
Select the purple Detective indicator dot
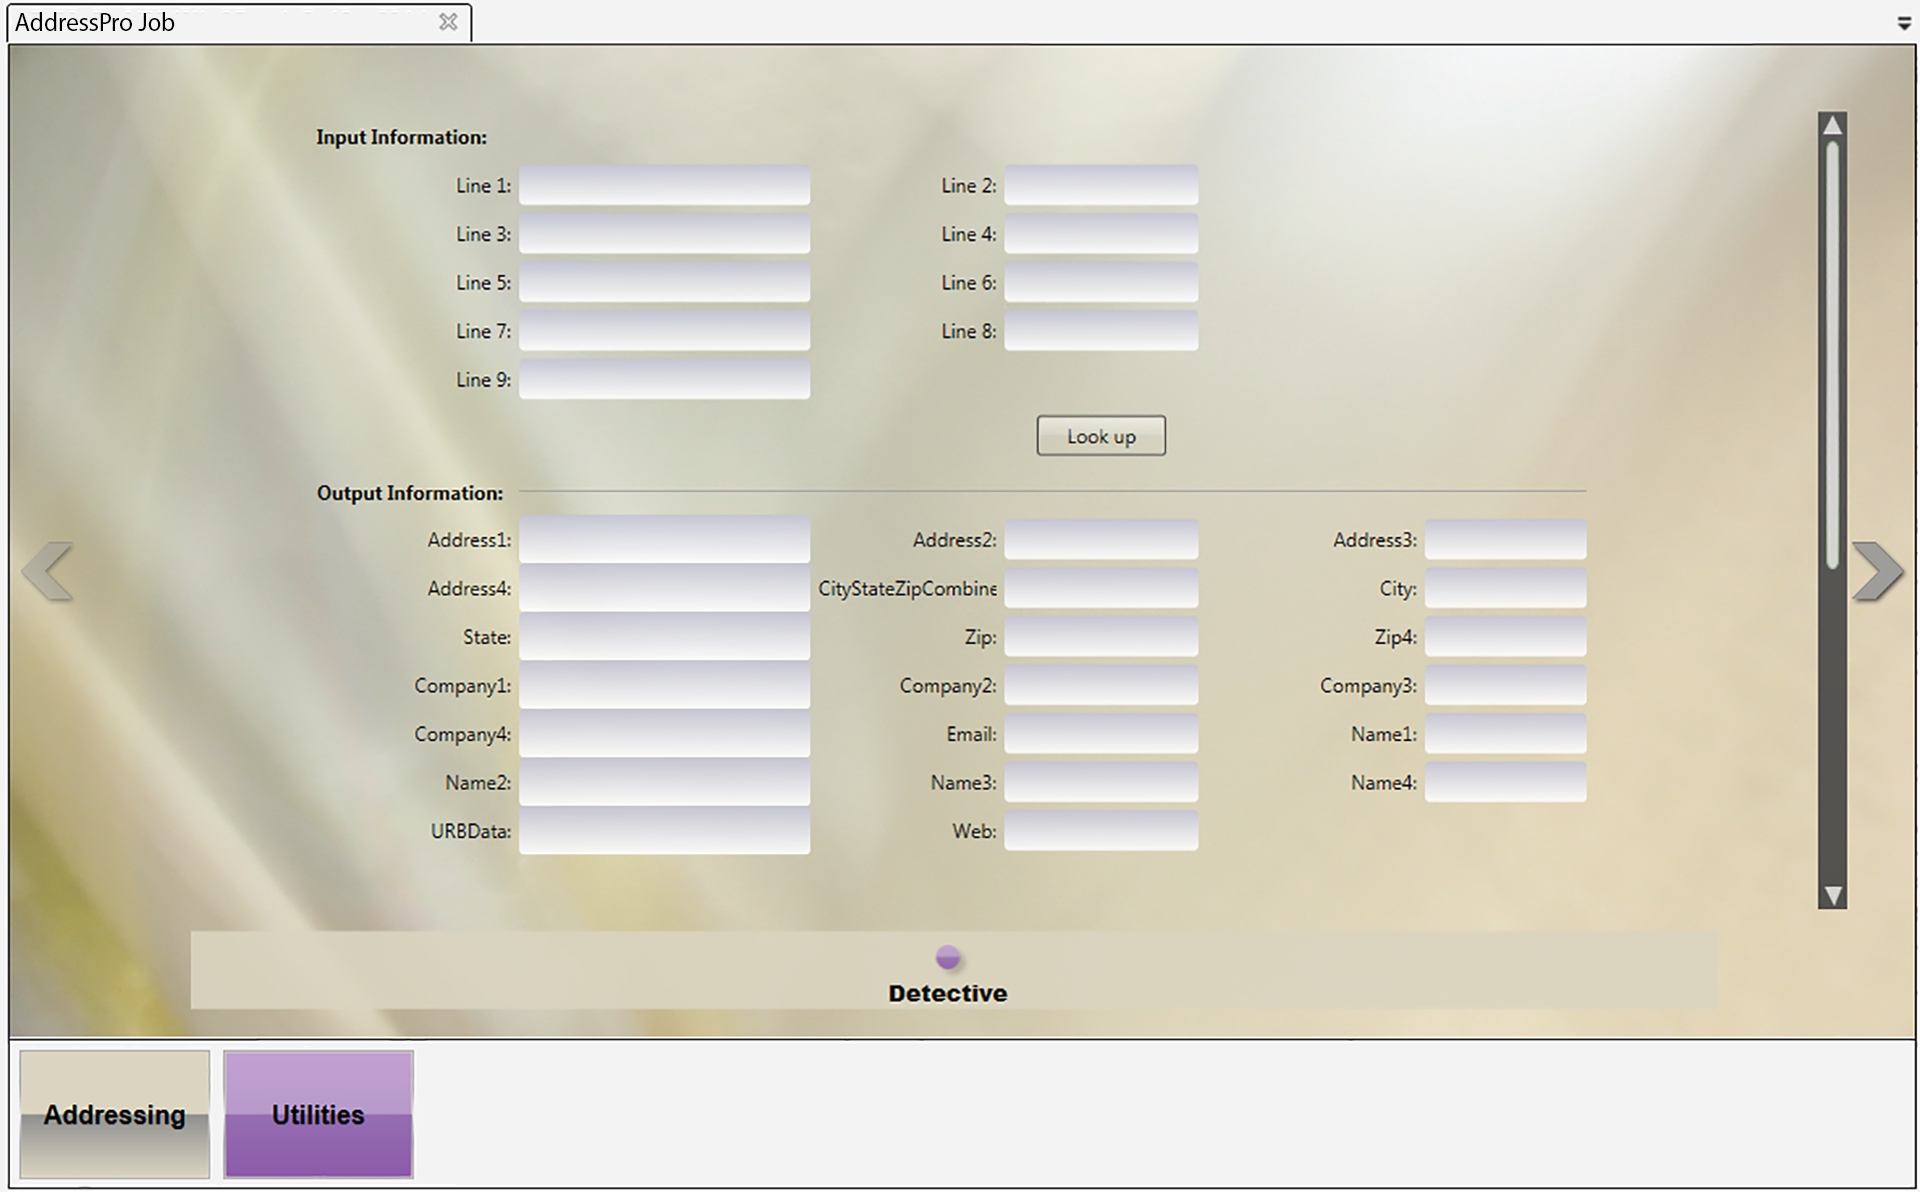click(948, 957)
